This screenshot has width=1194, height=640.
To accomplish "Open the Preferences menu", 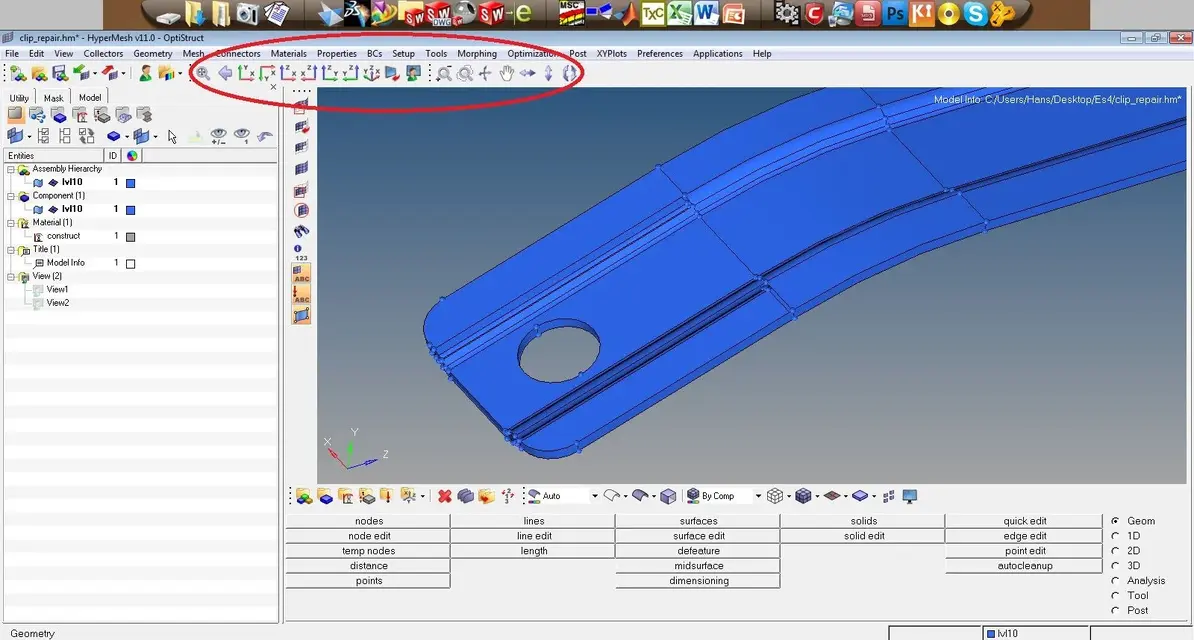I will 659,53.
